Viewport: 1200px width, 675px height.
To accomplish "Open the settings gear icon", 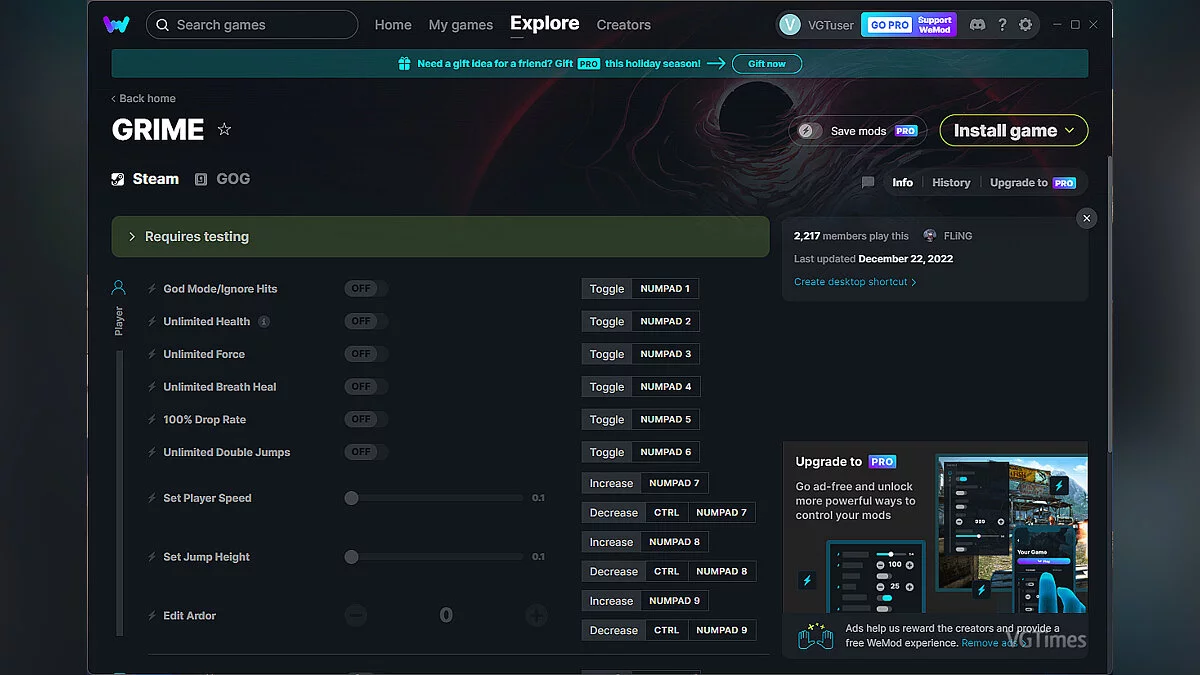I will (x=1025, y=25).
